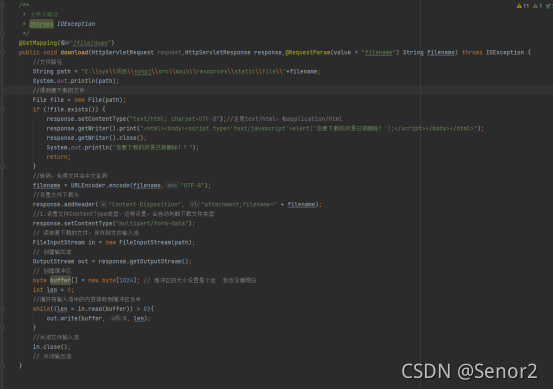
Task: Click the response.getWriter().print line
Action: point(265,129)
